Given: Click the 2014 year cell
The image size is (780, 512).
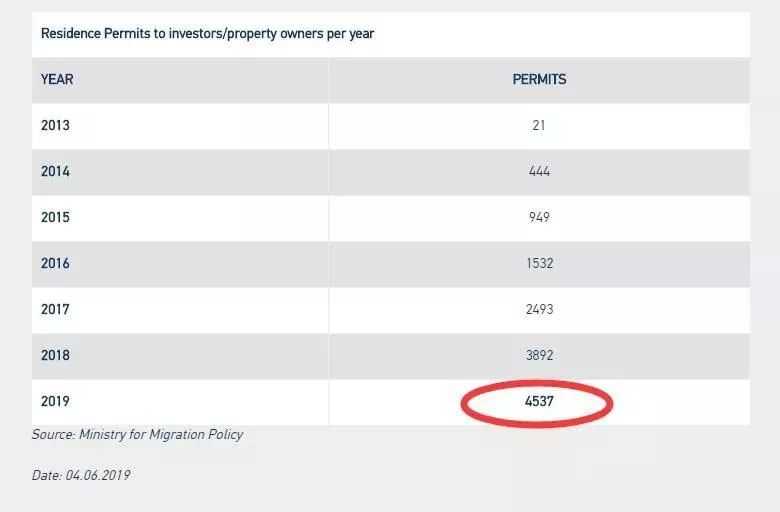Looking at the screenshot, I should 55,171.
